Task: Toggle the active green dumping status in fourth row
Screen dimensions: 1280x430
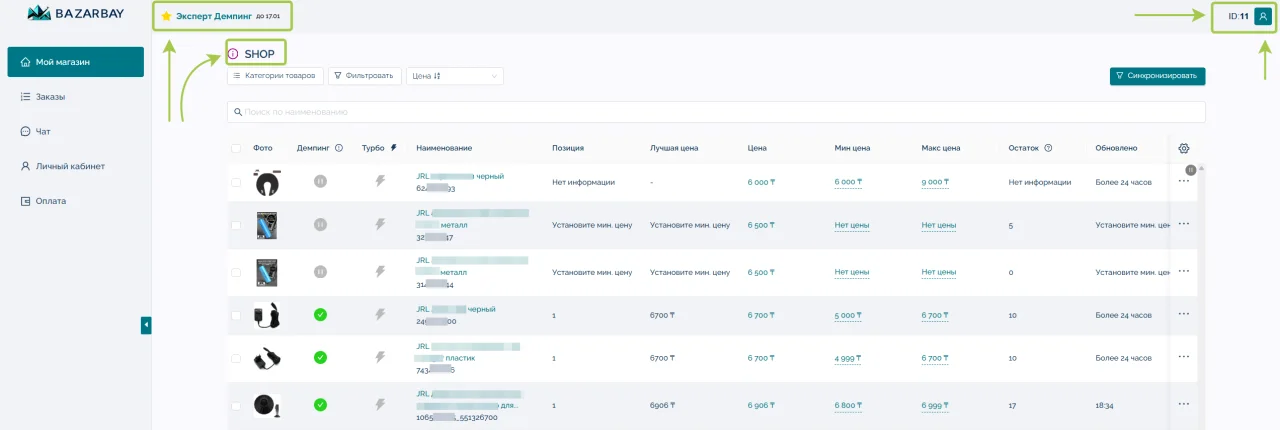Action: (320, 315)
